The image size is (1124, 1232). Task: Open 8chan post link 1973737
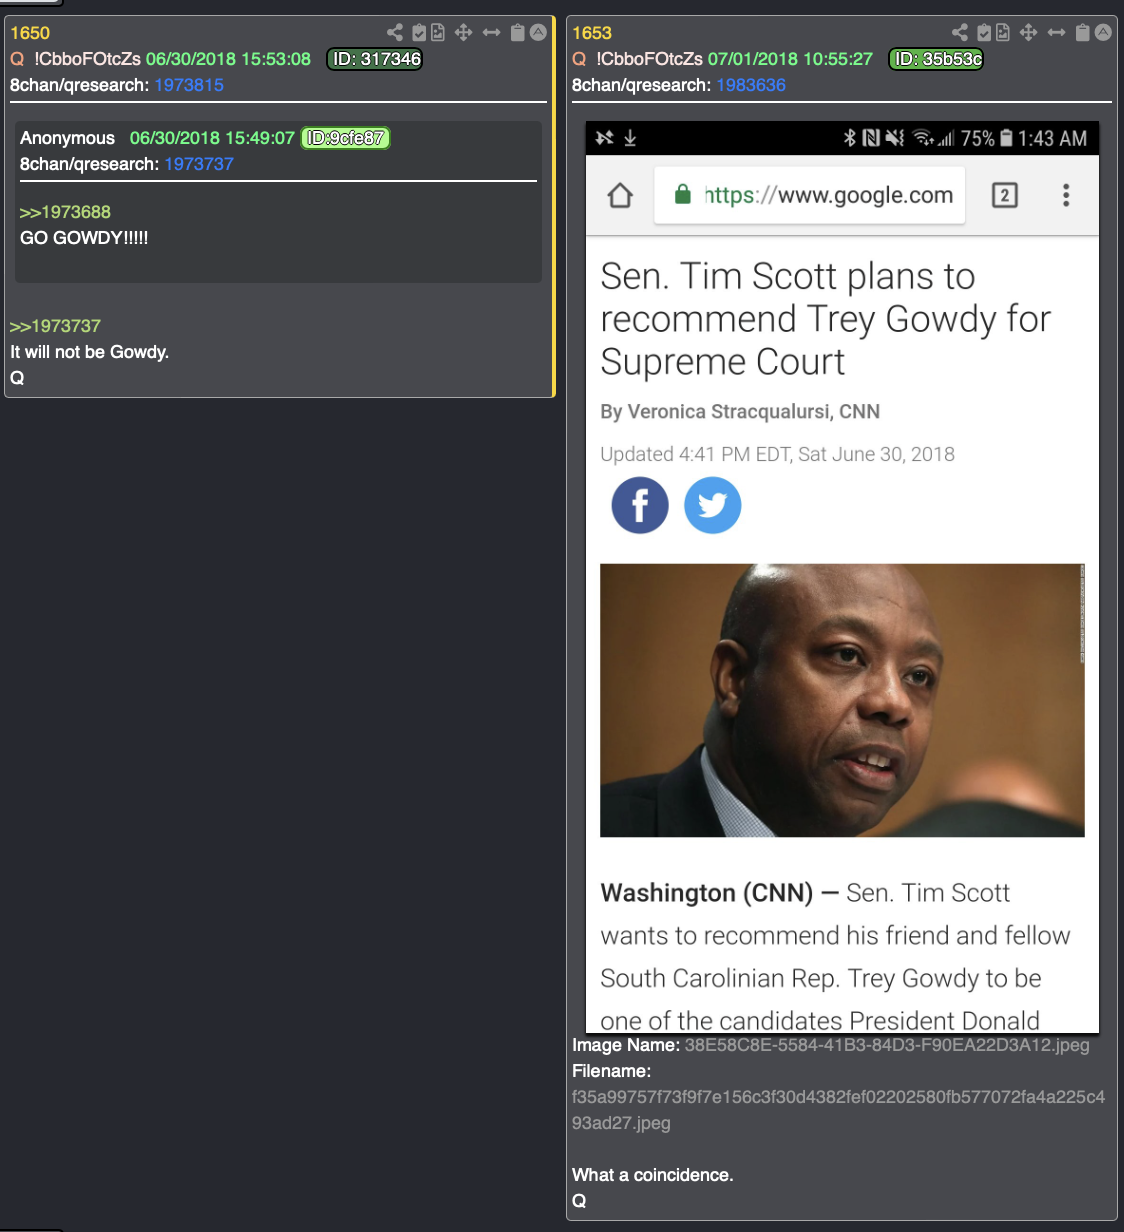(x=199, y=164)
